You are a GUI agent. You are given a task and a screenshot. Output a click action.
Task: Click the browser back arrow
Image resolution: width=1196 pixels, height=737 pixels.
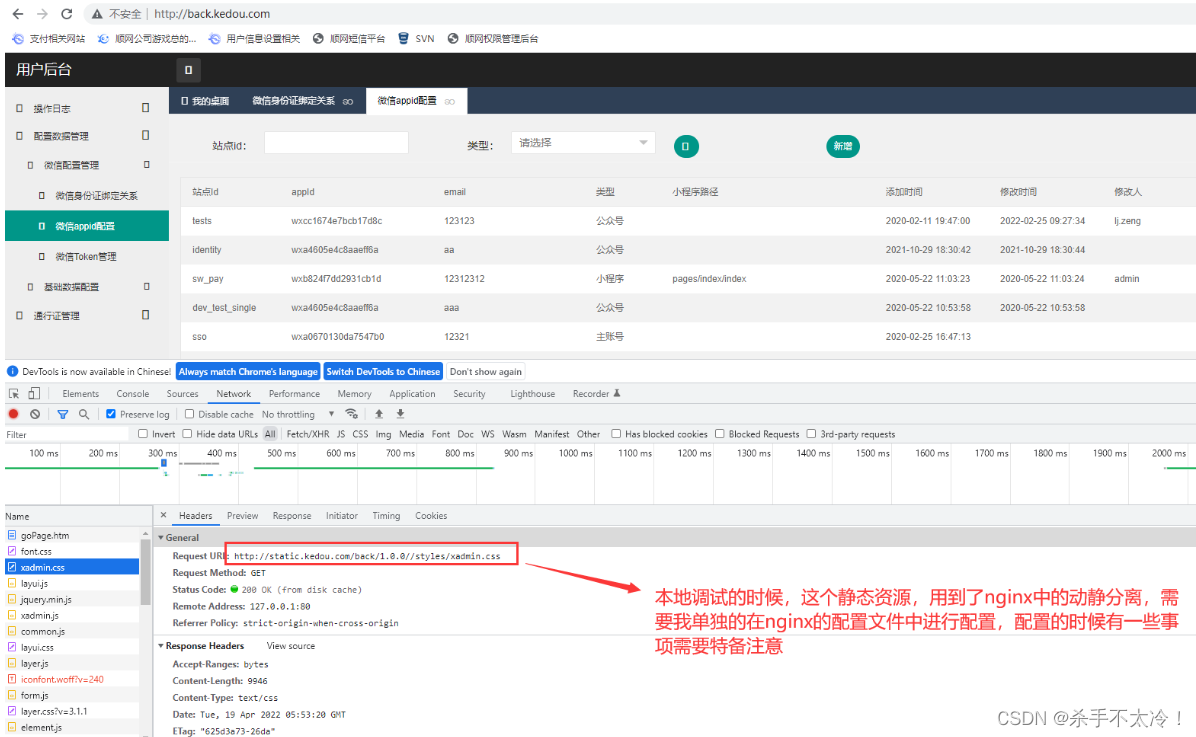click(18, 14)
